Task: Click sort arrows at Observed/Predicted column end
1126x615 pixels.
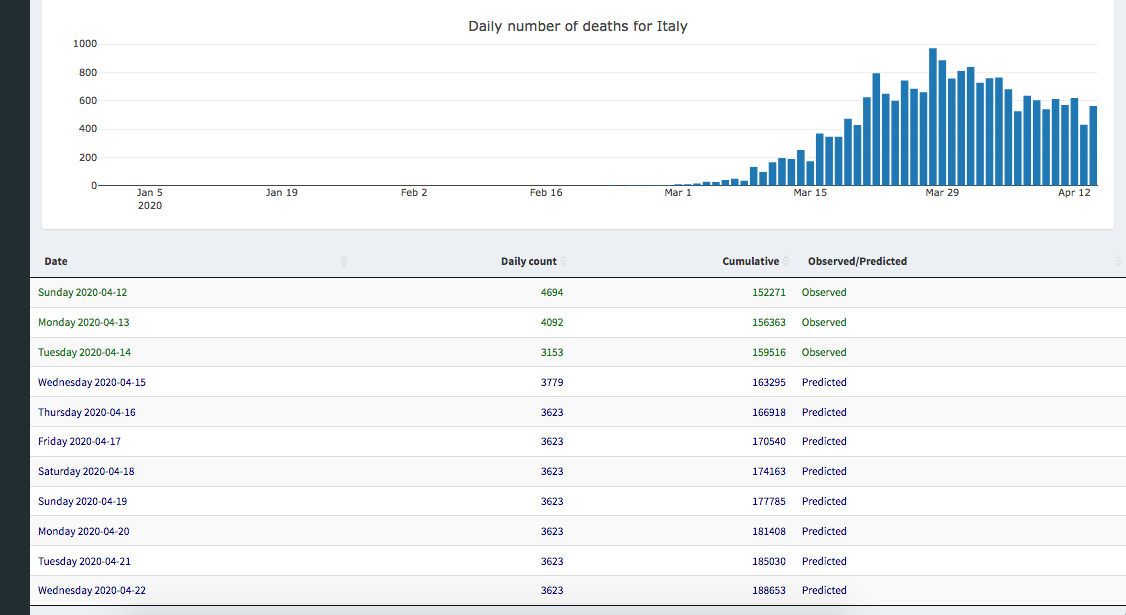Action: (1118, 262)
